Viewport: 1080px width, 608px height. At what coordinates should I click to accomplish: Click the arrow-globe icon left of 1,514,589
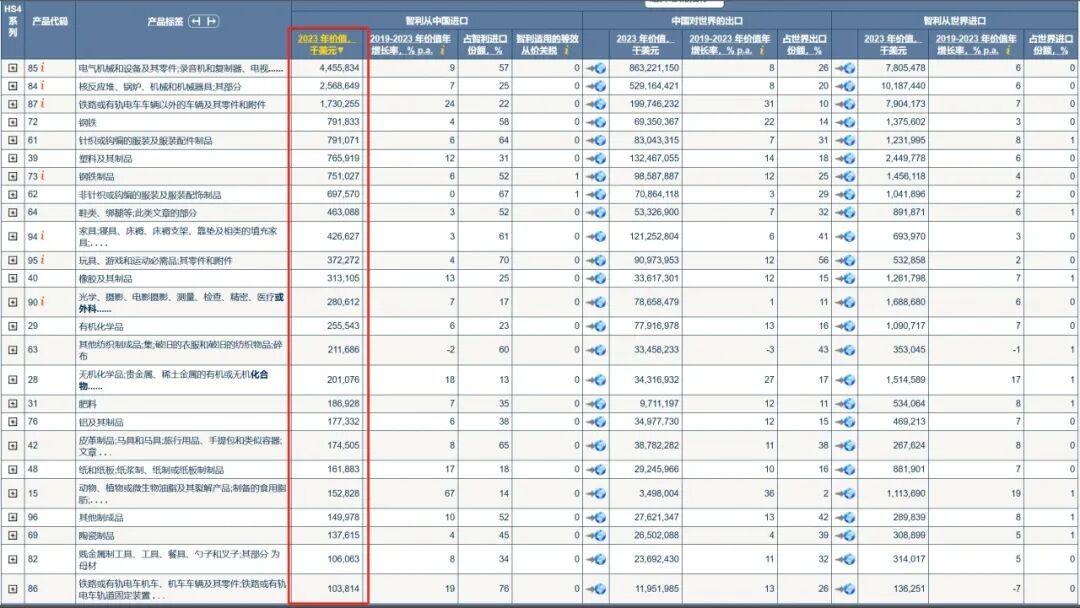844,380
